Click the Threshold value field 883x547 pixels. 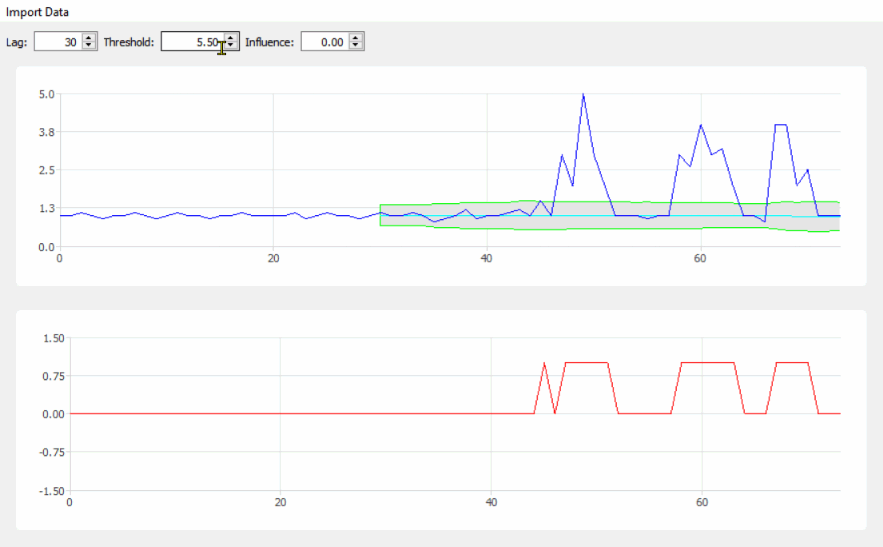191,42
